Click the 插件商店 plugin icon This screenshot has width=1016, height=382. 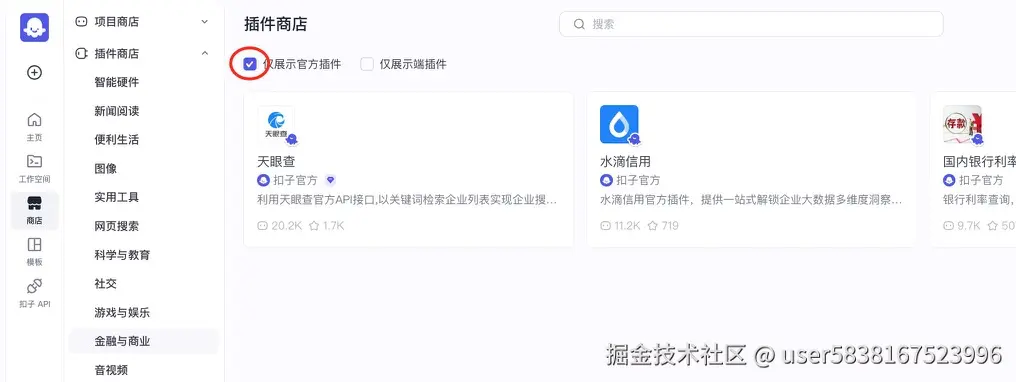[82, 54]
